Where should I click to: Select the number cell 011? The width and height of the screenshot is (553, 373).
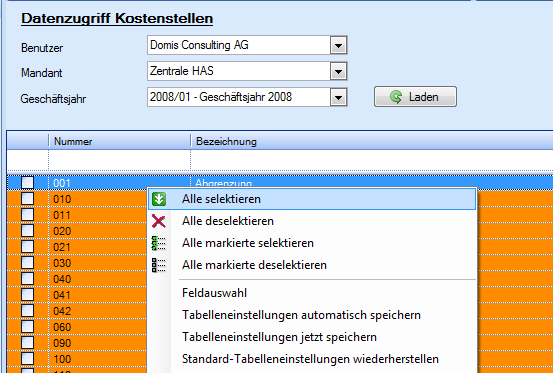click(98, 215)
